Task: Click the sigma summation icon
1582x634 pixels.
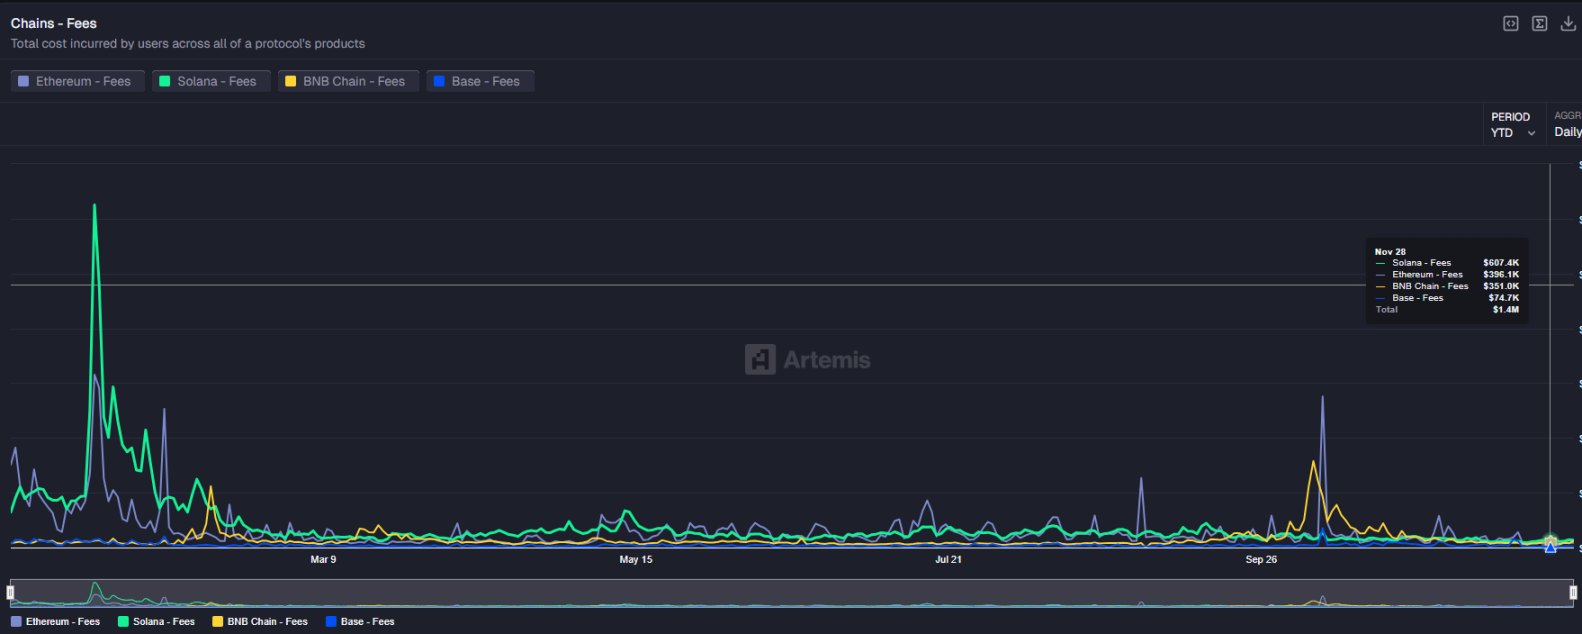Action: click(1539, 23)
